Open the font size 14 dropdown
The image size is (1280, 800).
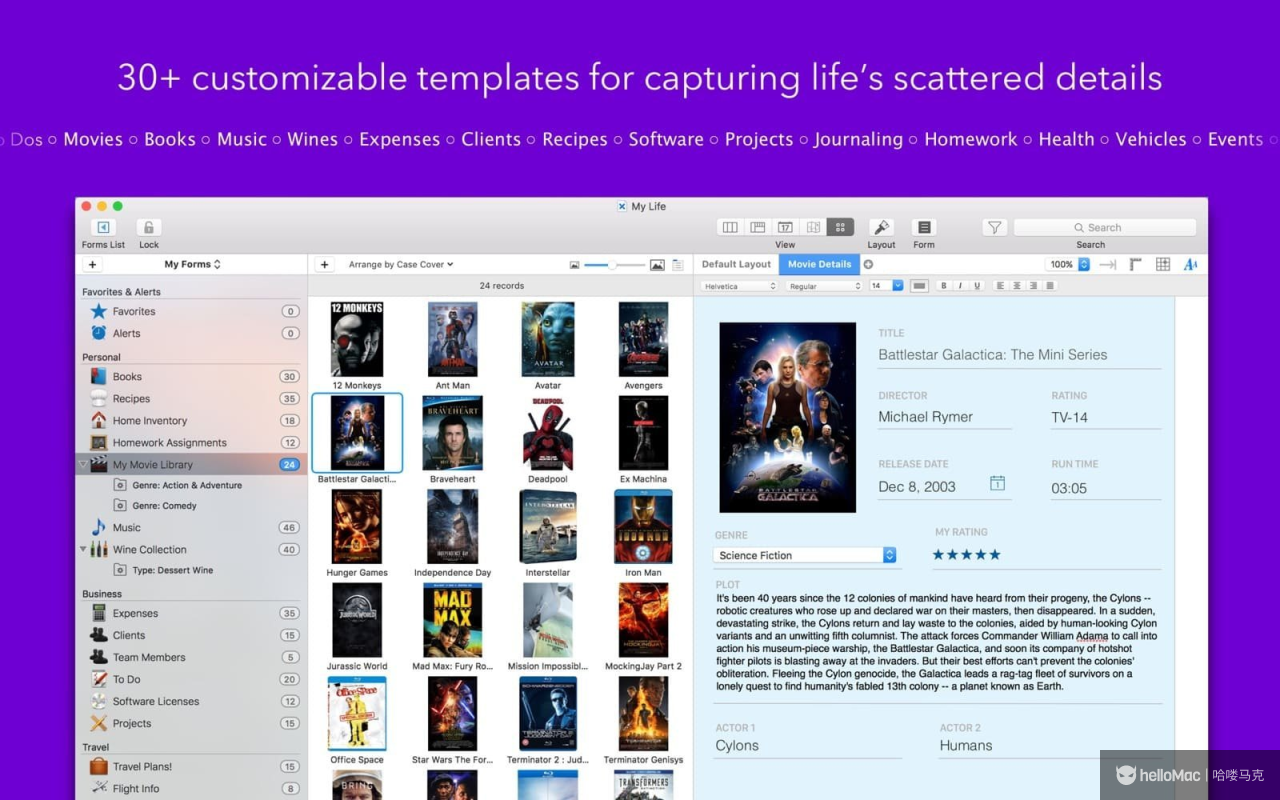pos(886,286)
